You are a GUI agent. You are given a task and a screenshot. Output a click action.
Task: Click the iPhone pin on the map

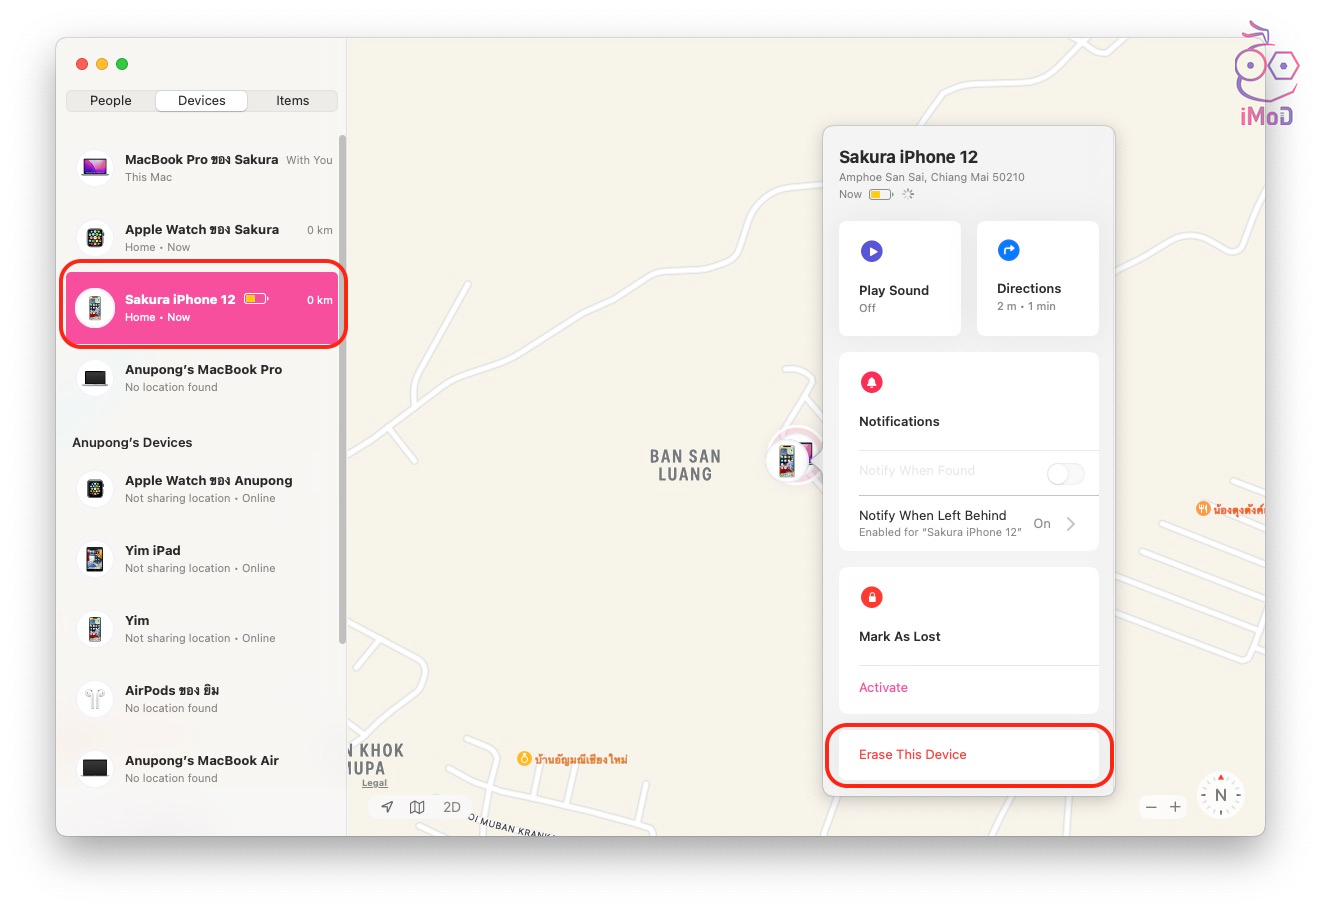point(789,460)
